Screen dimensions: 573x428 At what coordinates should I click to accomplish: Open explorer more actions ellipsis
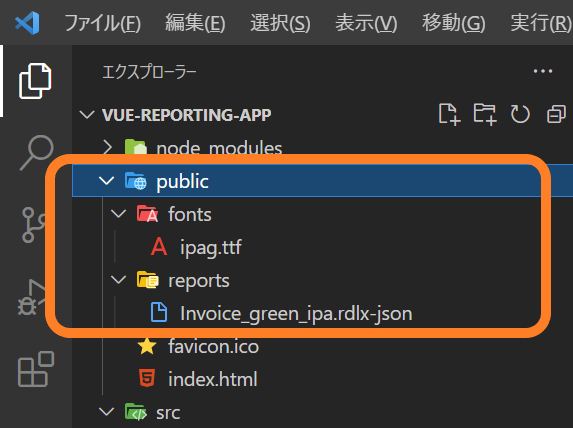543,71
